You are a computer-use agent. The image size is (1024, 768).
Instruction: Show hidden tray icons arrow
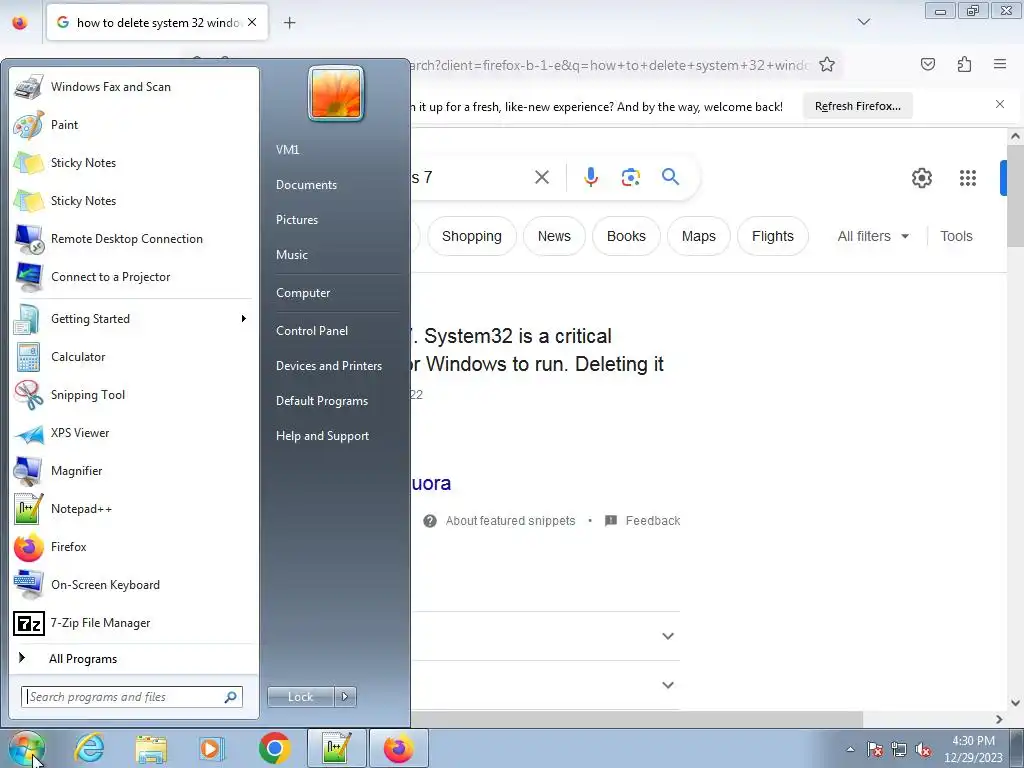pyautogui.click(x=850, y=749)
